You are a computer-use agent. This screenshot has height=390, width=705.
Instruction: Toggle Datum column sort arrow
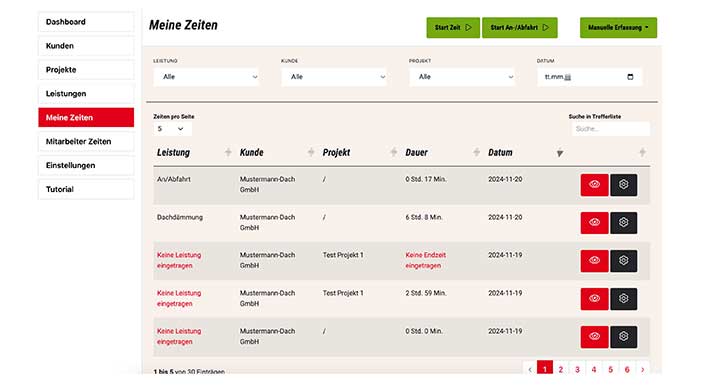point(559,153)
